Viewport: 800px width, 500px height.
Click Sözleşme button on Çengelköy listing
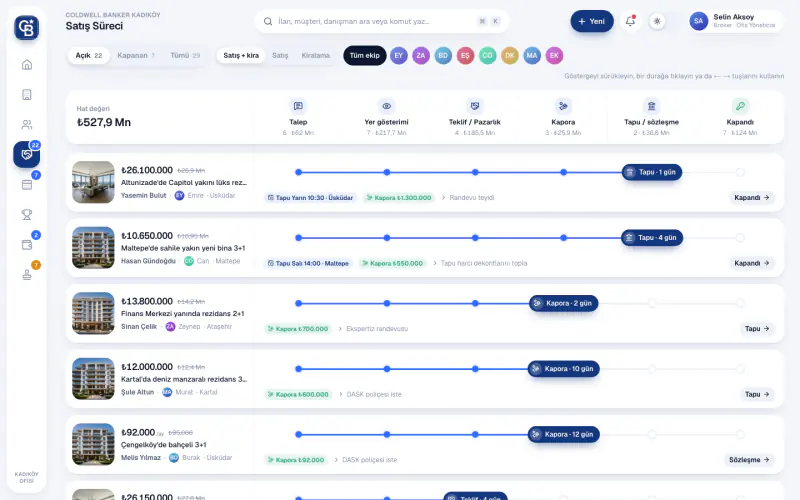point(749,460)
